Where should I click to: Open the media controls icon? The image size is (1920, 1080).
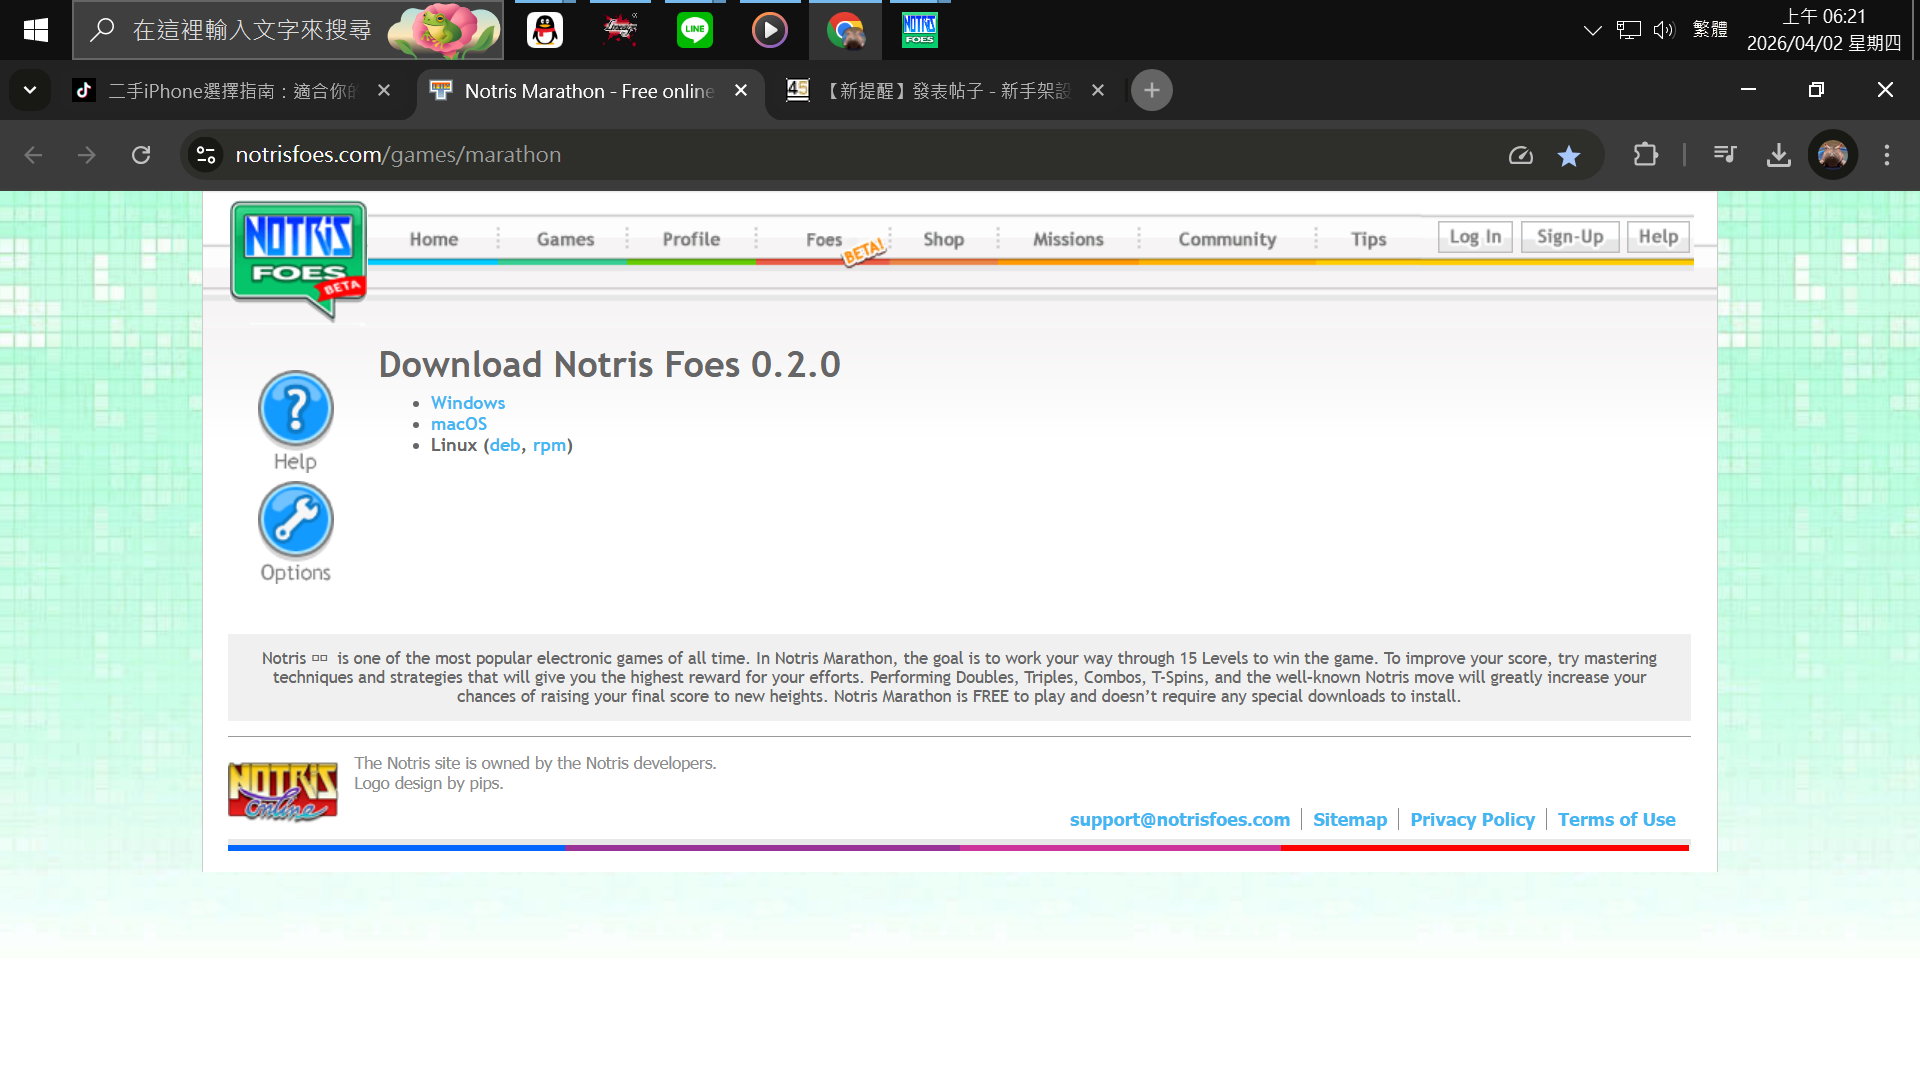coord(1725,155)
